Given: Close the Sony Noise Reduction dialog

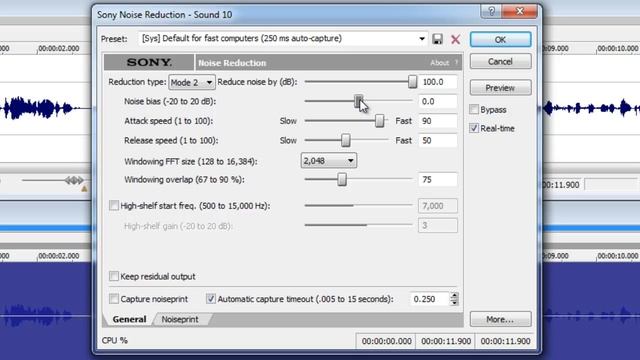Looking at the screenshot, I should click(520, 11).
